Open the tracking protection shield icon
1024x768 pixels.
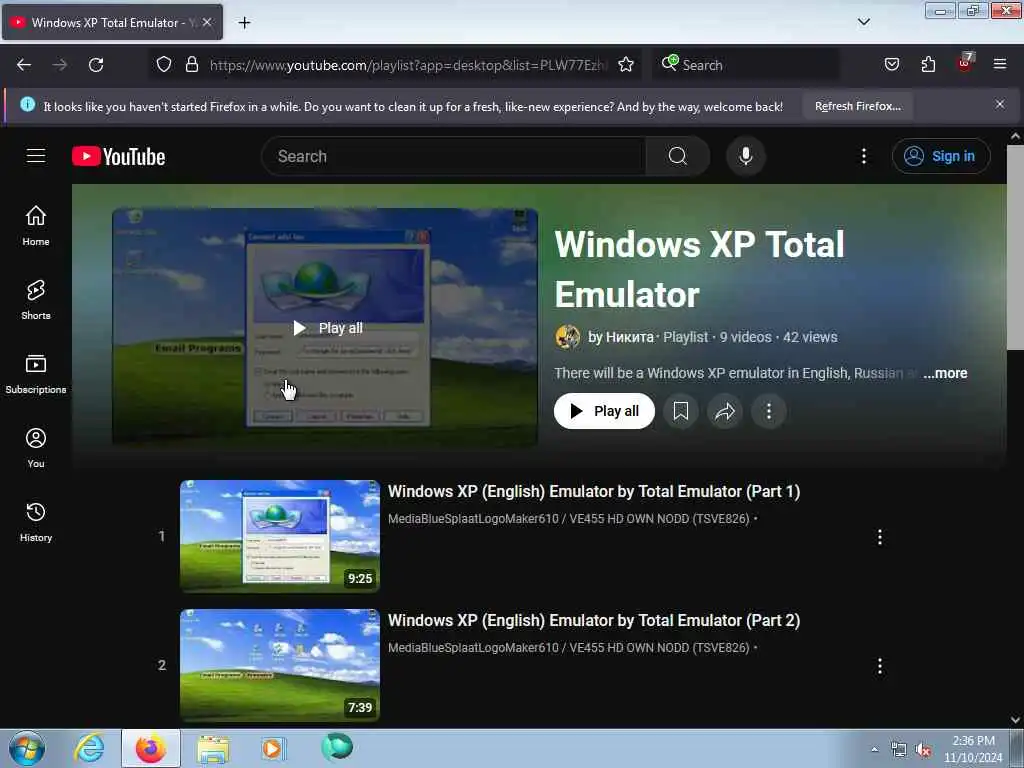tap(164, 64)
